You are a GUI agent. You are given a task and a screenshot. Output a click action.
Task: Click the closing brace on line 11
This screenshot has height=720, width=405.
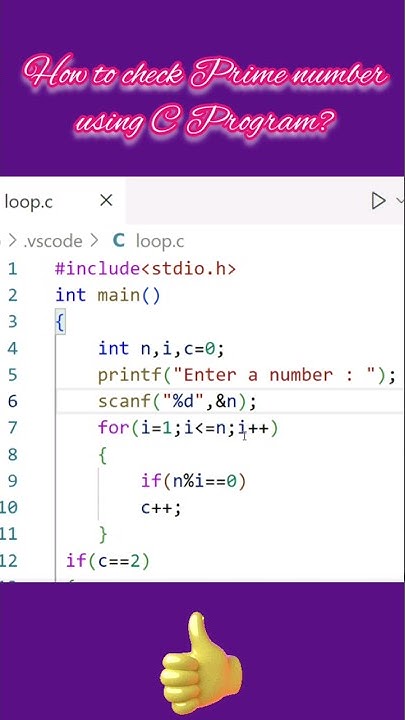pyautogui.click(x=102, y=535)
